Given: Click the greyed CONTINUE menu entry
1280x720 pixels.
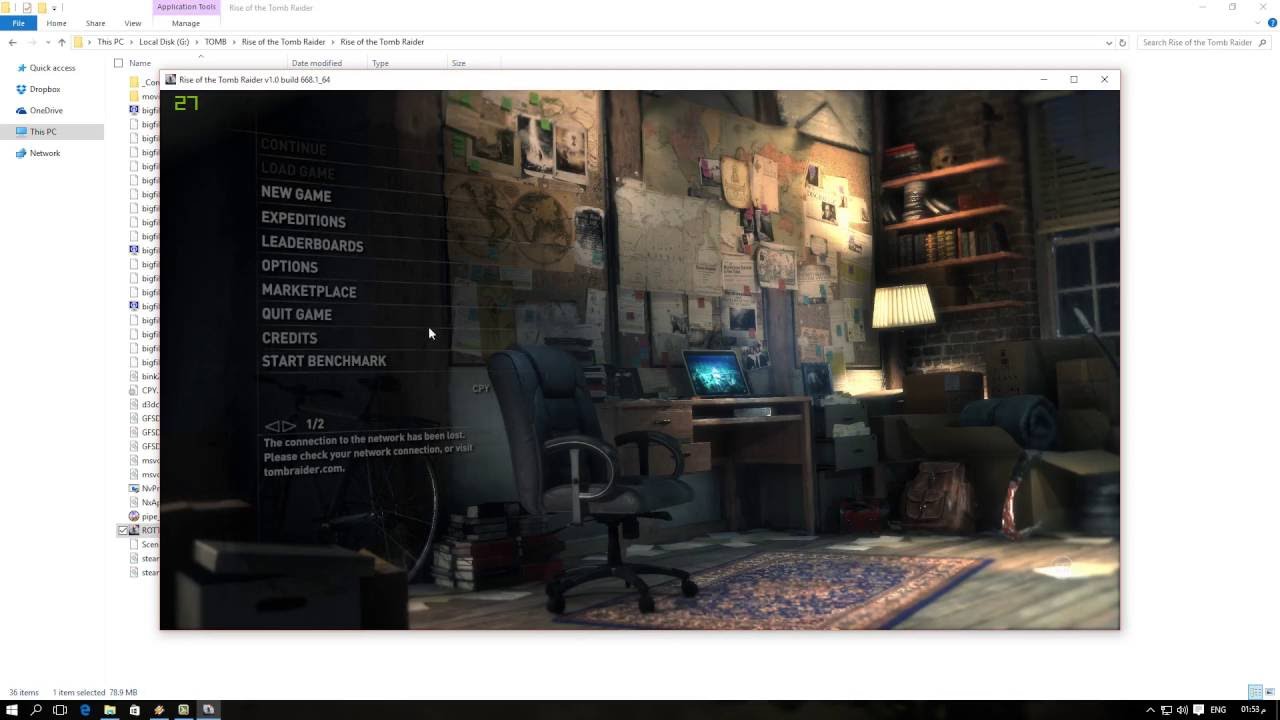Looking at the screenshot, I should 293,146.
